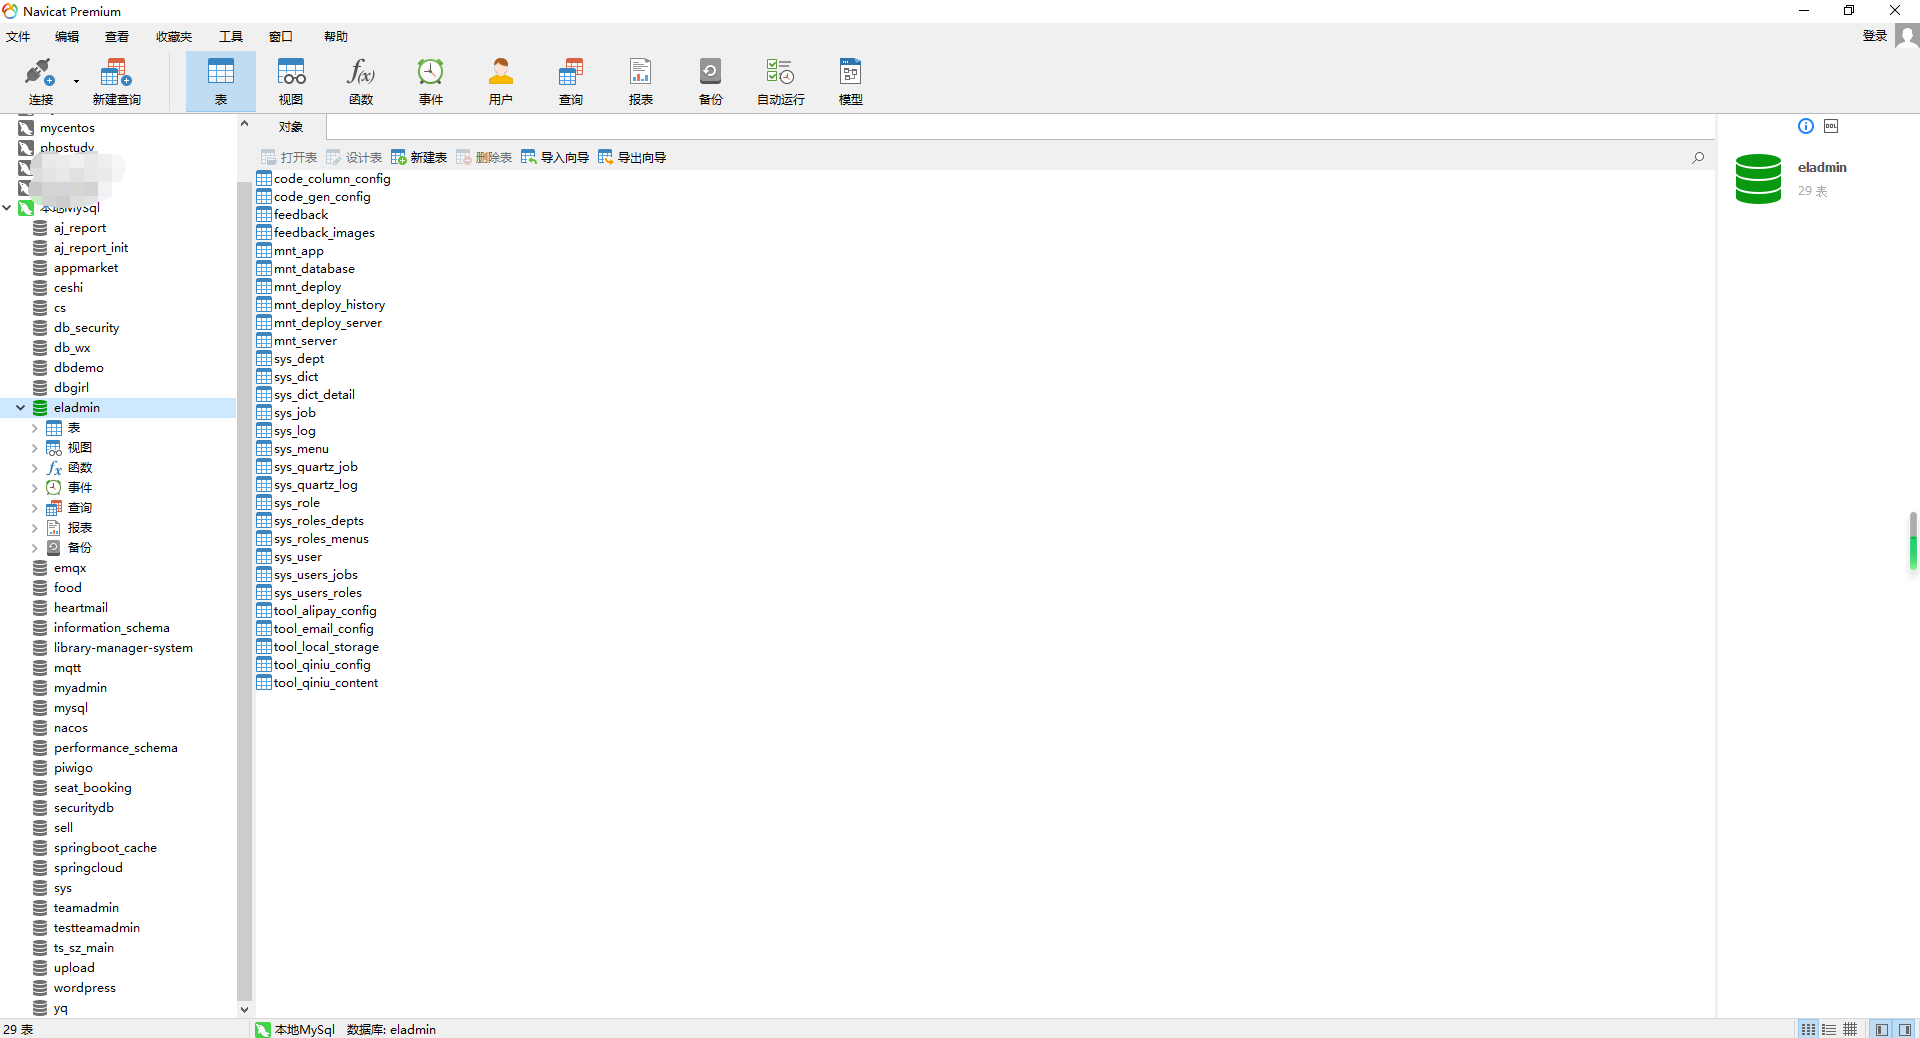Expand the 表 node under eladmin

[x=34, y=428]
